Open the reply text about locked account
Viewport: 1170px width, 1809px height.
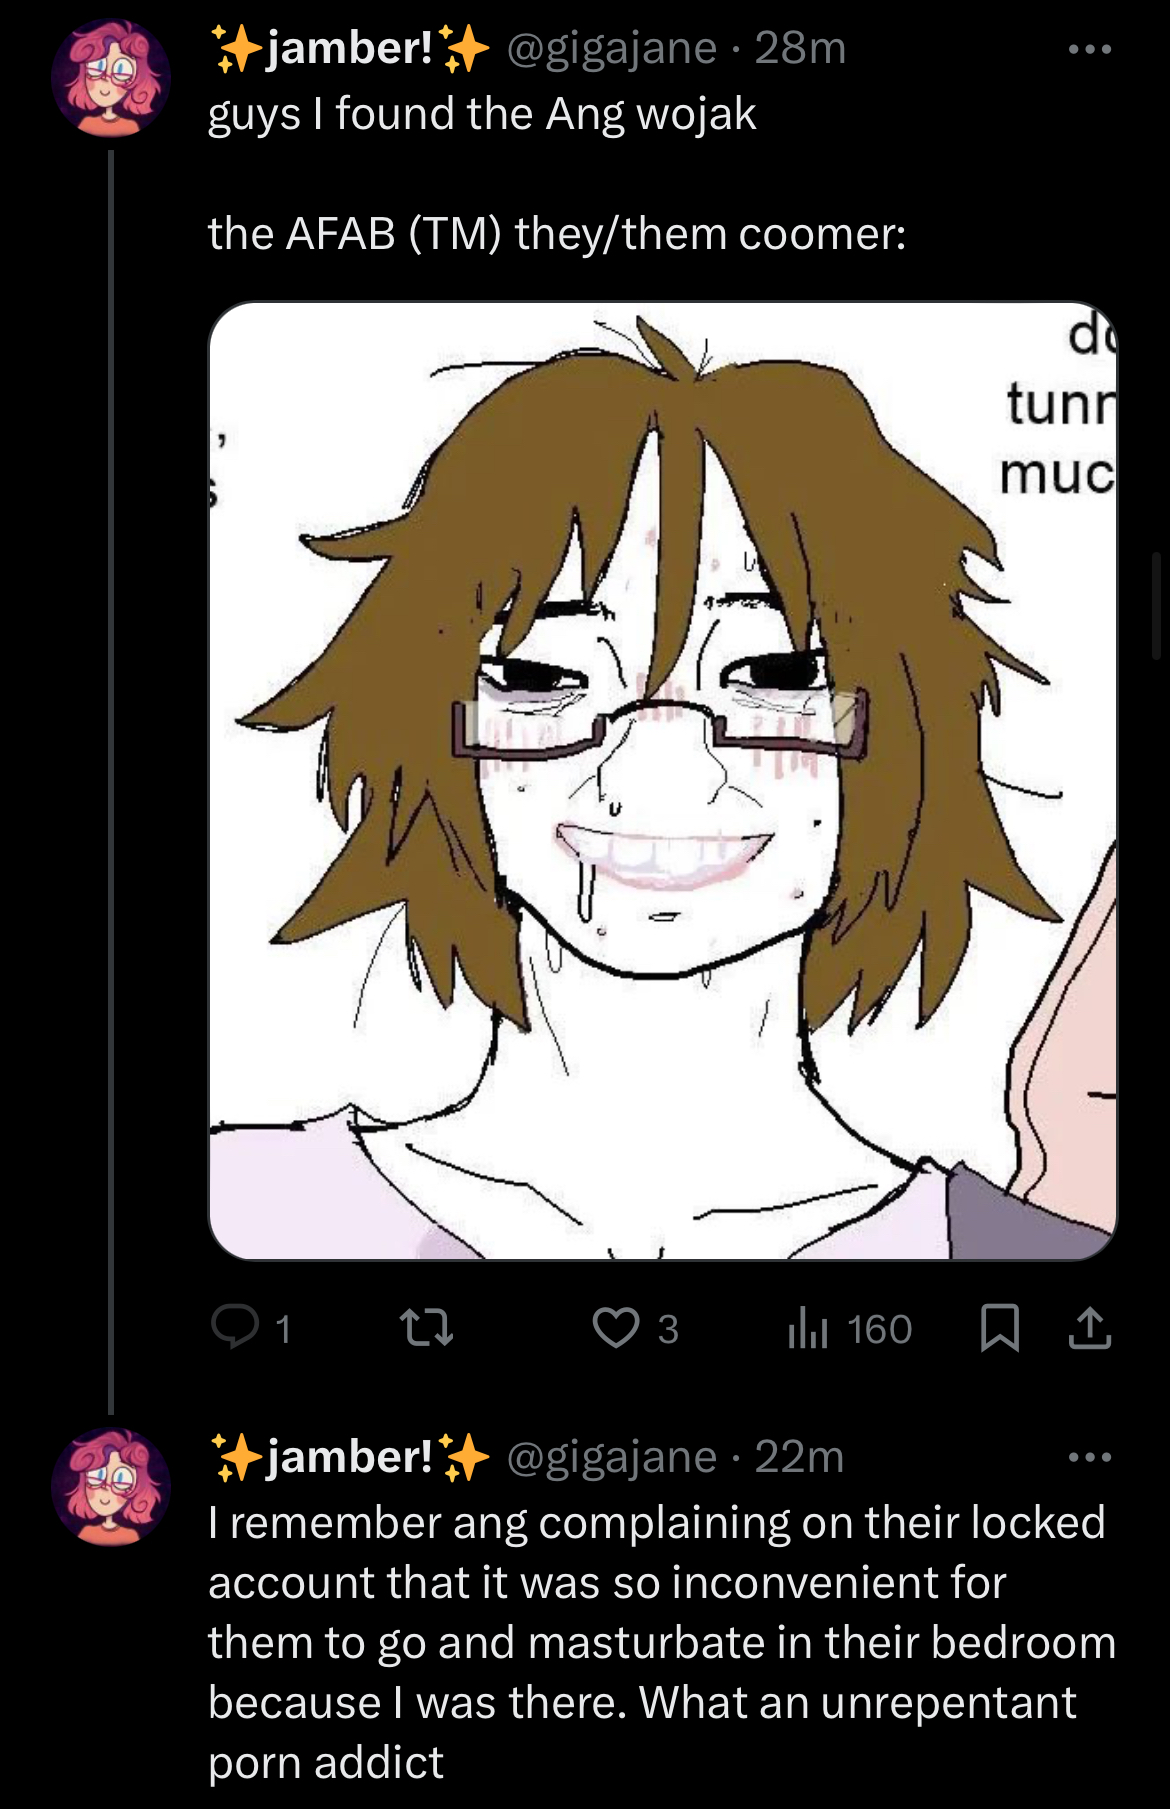[661, 1642]
